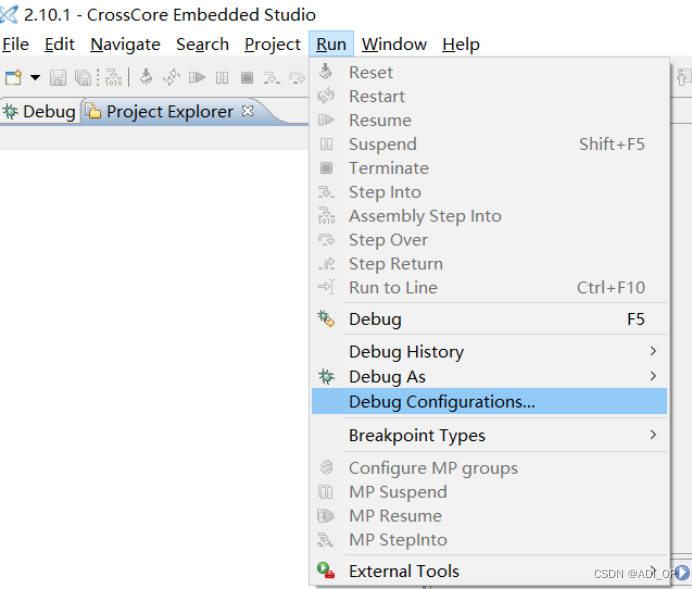The image size is (692, 589).
Task: Click the CrossCore Embedded Studio title icon
Action: click(x=9, y=15)
